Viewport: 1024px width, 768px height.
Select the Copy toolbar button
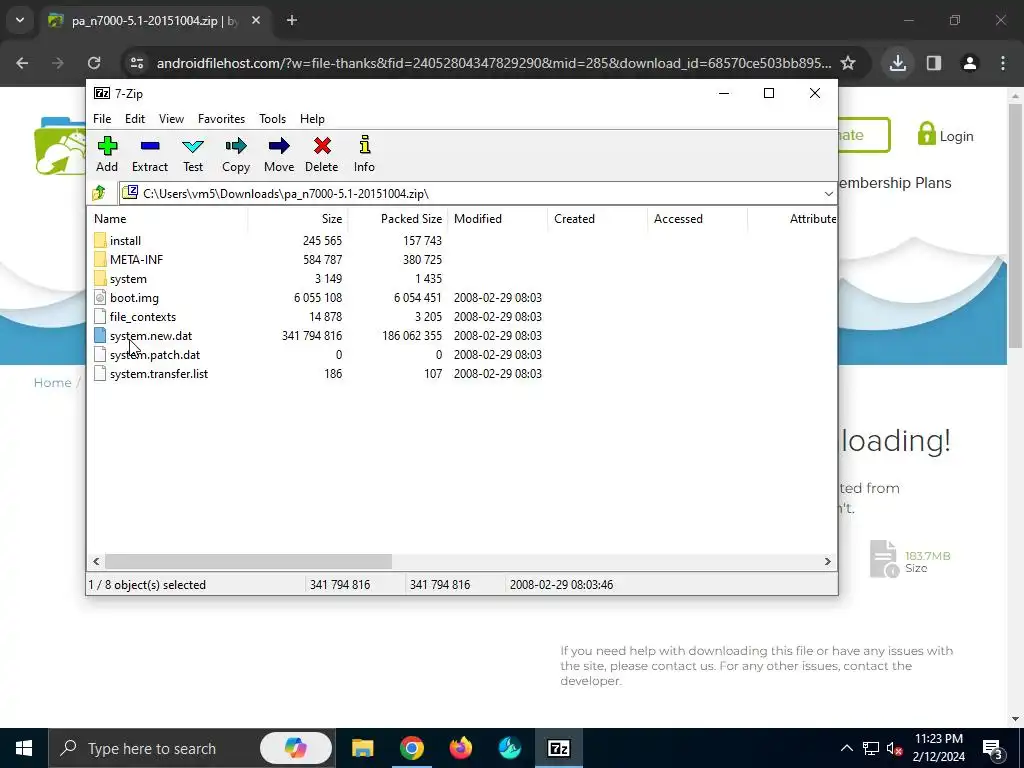(236, 155)
